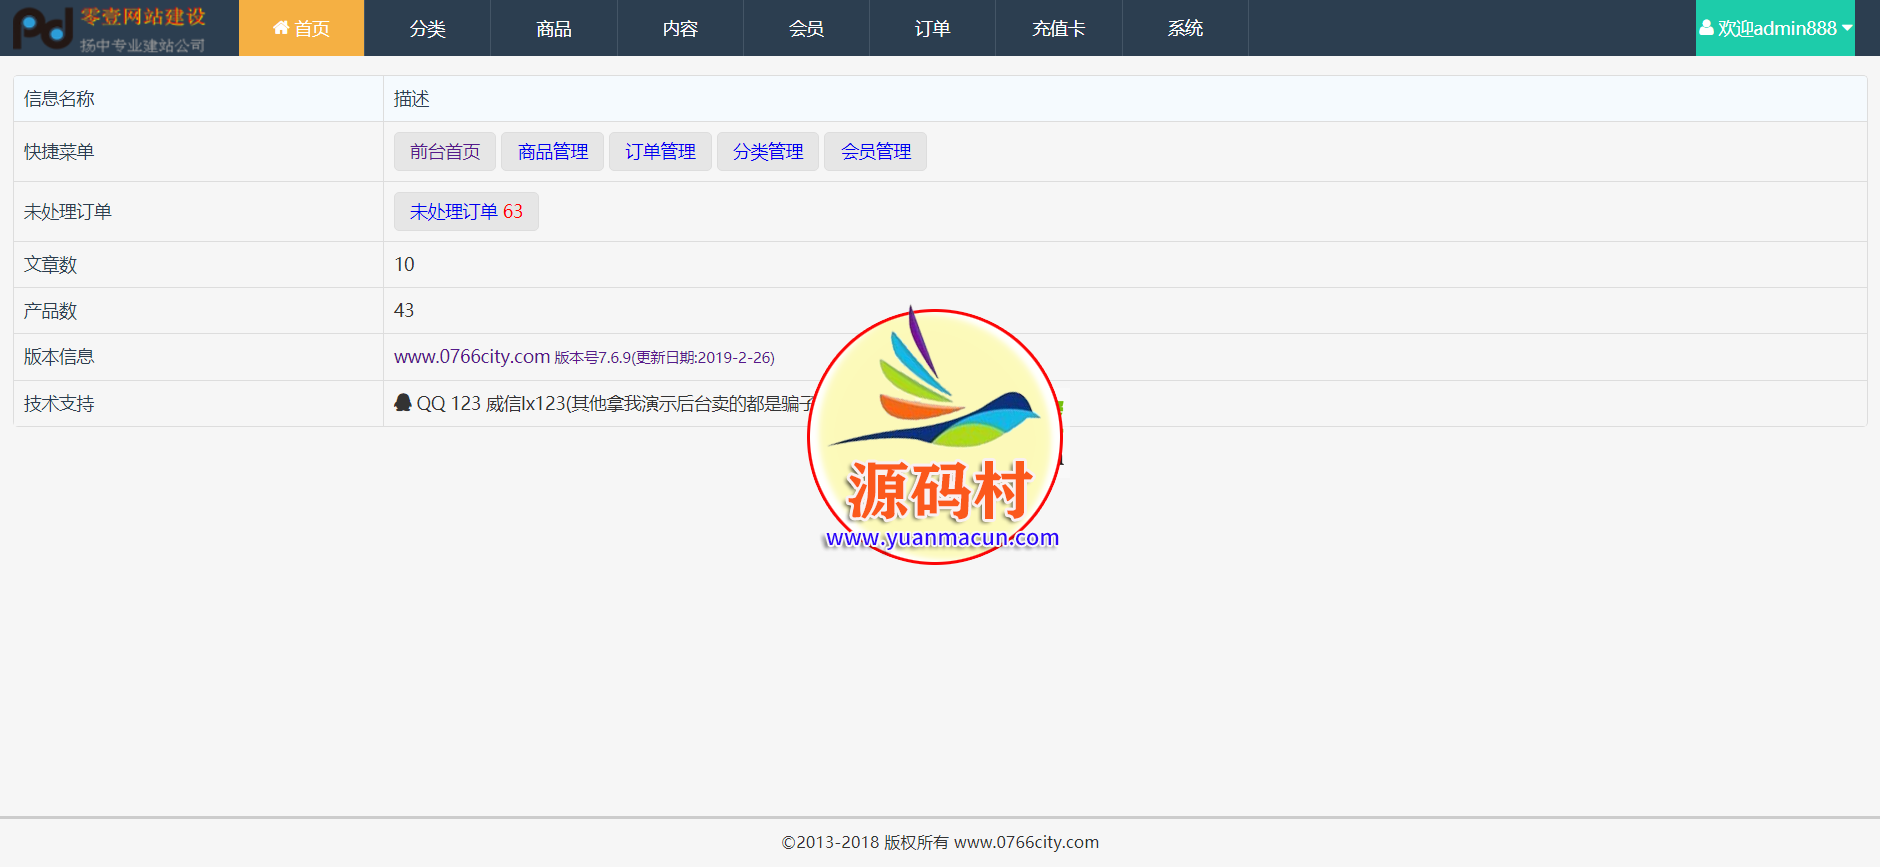The image size is (1880, 867).
Task: Click the home icon in navigation bar
Action: (281, 28)
